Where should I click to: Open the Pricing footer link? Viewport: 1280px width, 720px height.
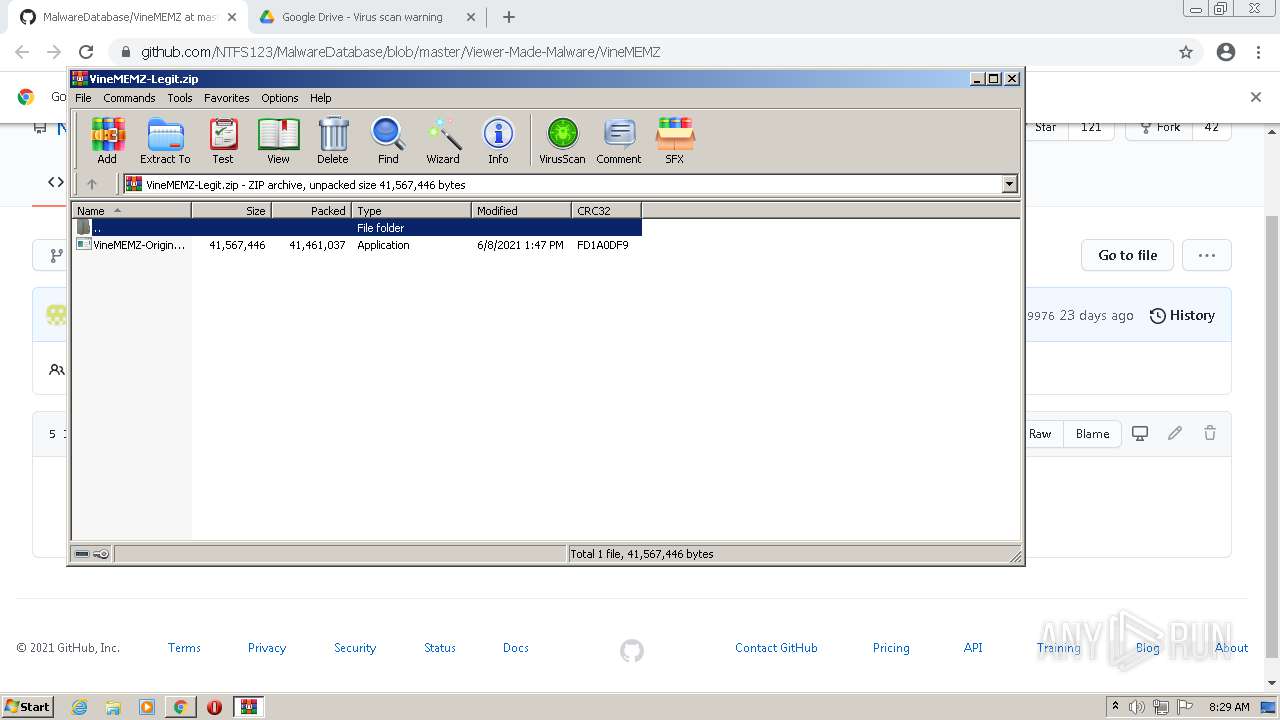pyautogui.click(x=891, y=648)
